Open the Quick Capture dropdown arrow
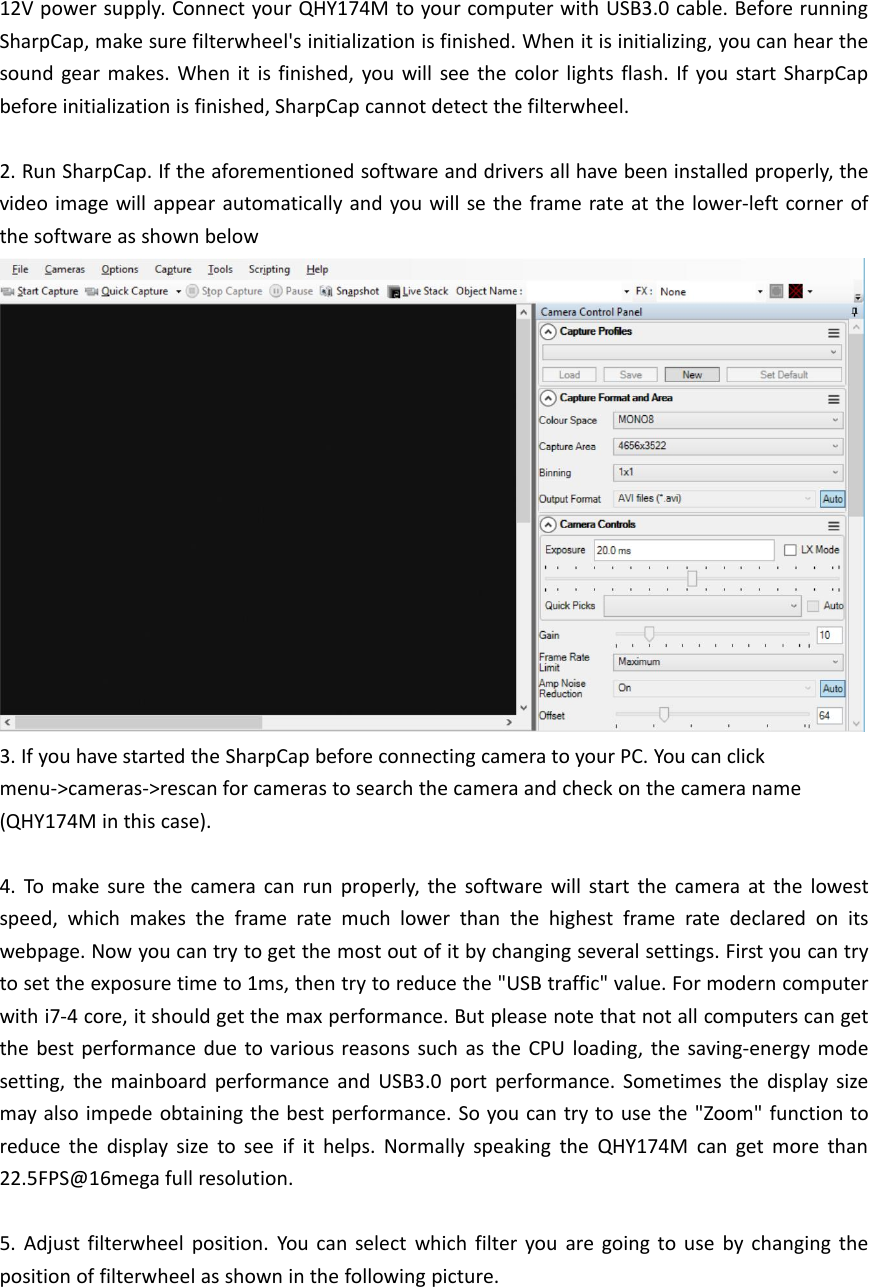The height and width of the screenshot is (1287, 869). pyautogui.click(x=178, y=292)
